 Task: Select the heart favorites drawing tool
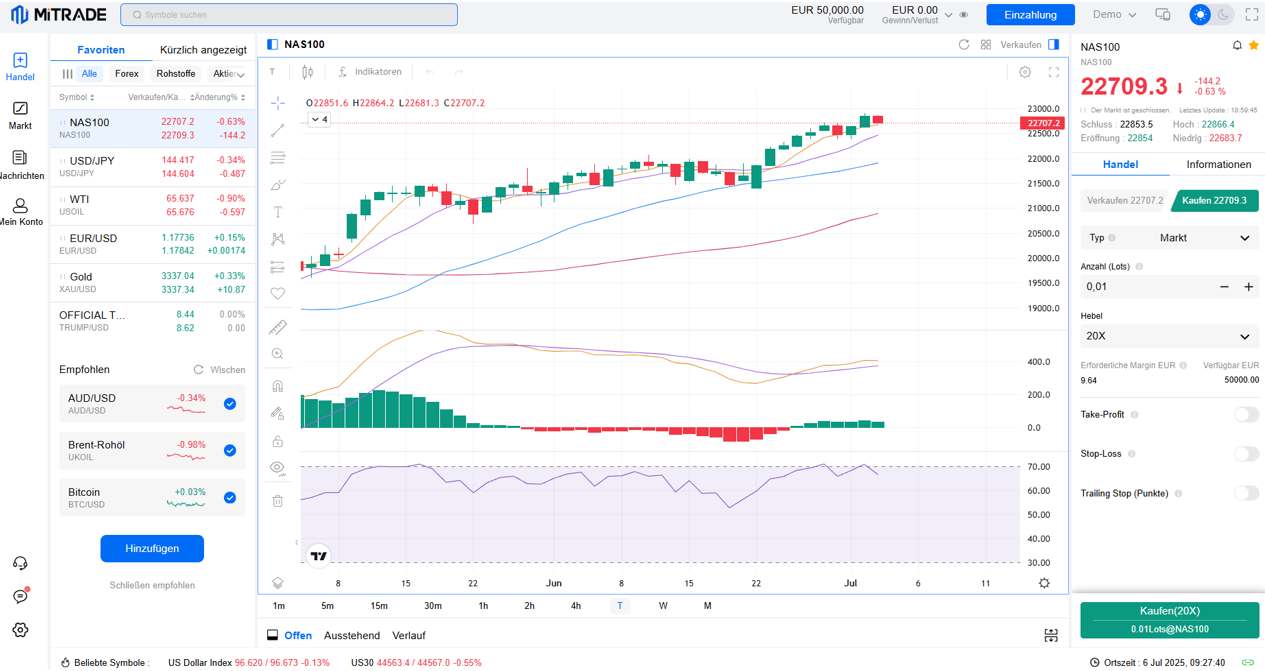tap(278, 294)
